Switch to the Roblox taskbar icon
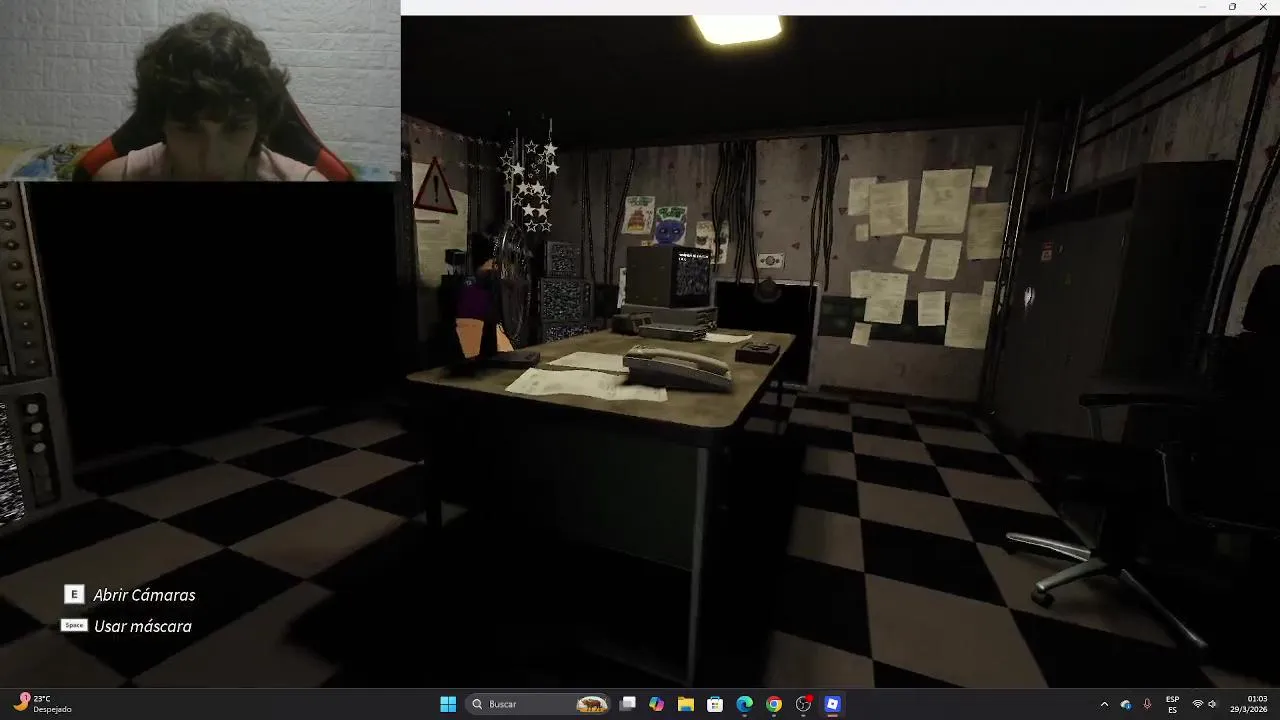The height and width of the screenshot is (720, 1280). pyautogui.click(x=832, y=704)
